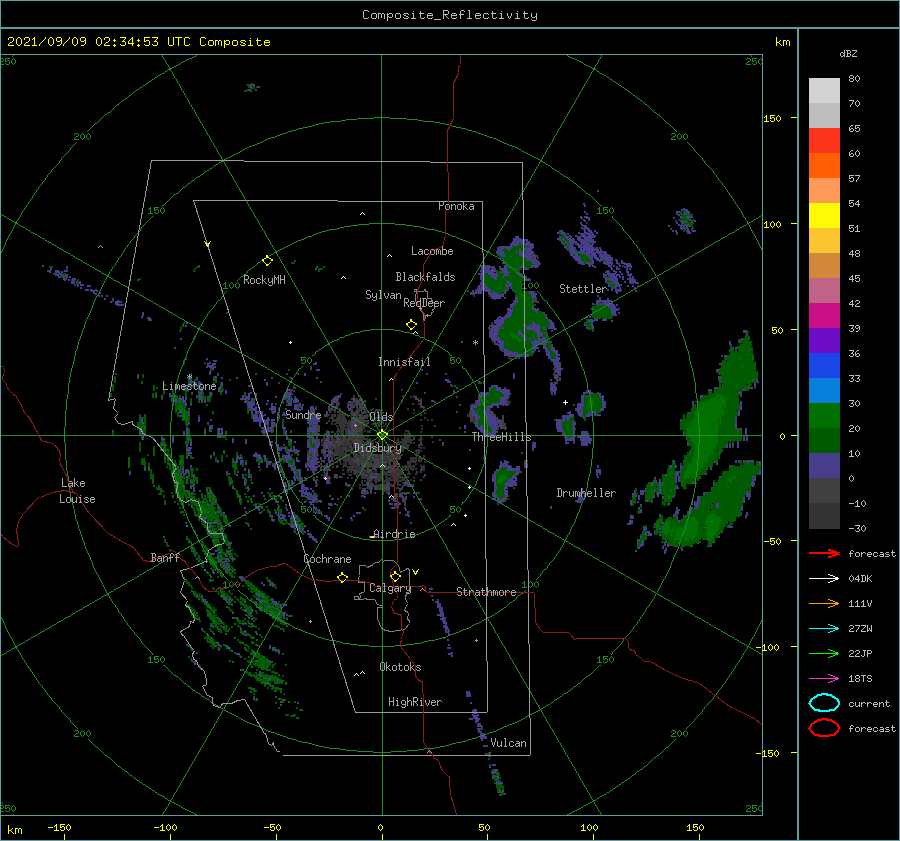Click the Okotoks town label
Viewport: 900px width, 841px height.
(x=400, y=667)
